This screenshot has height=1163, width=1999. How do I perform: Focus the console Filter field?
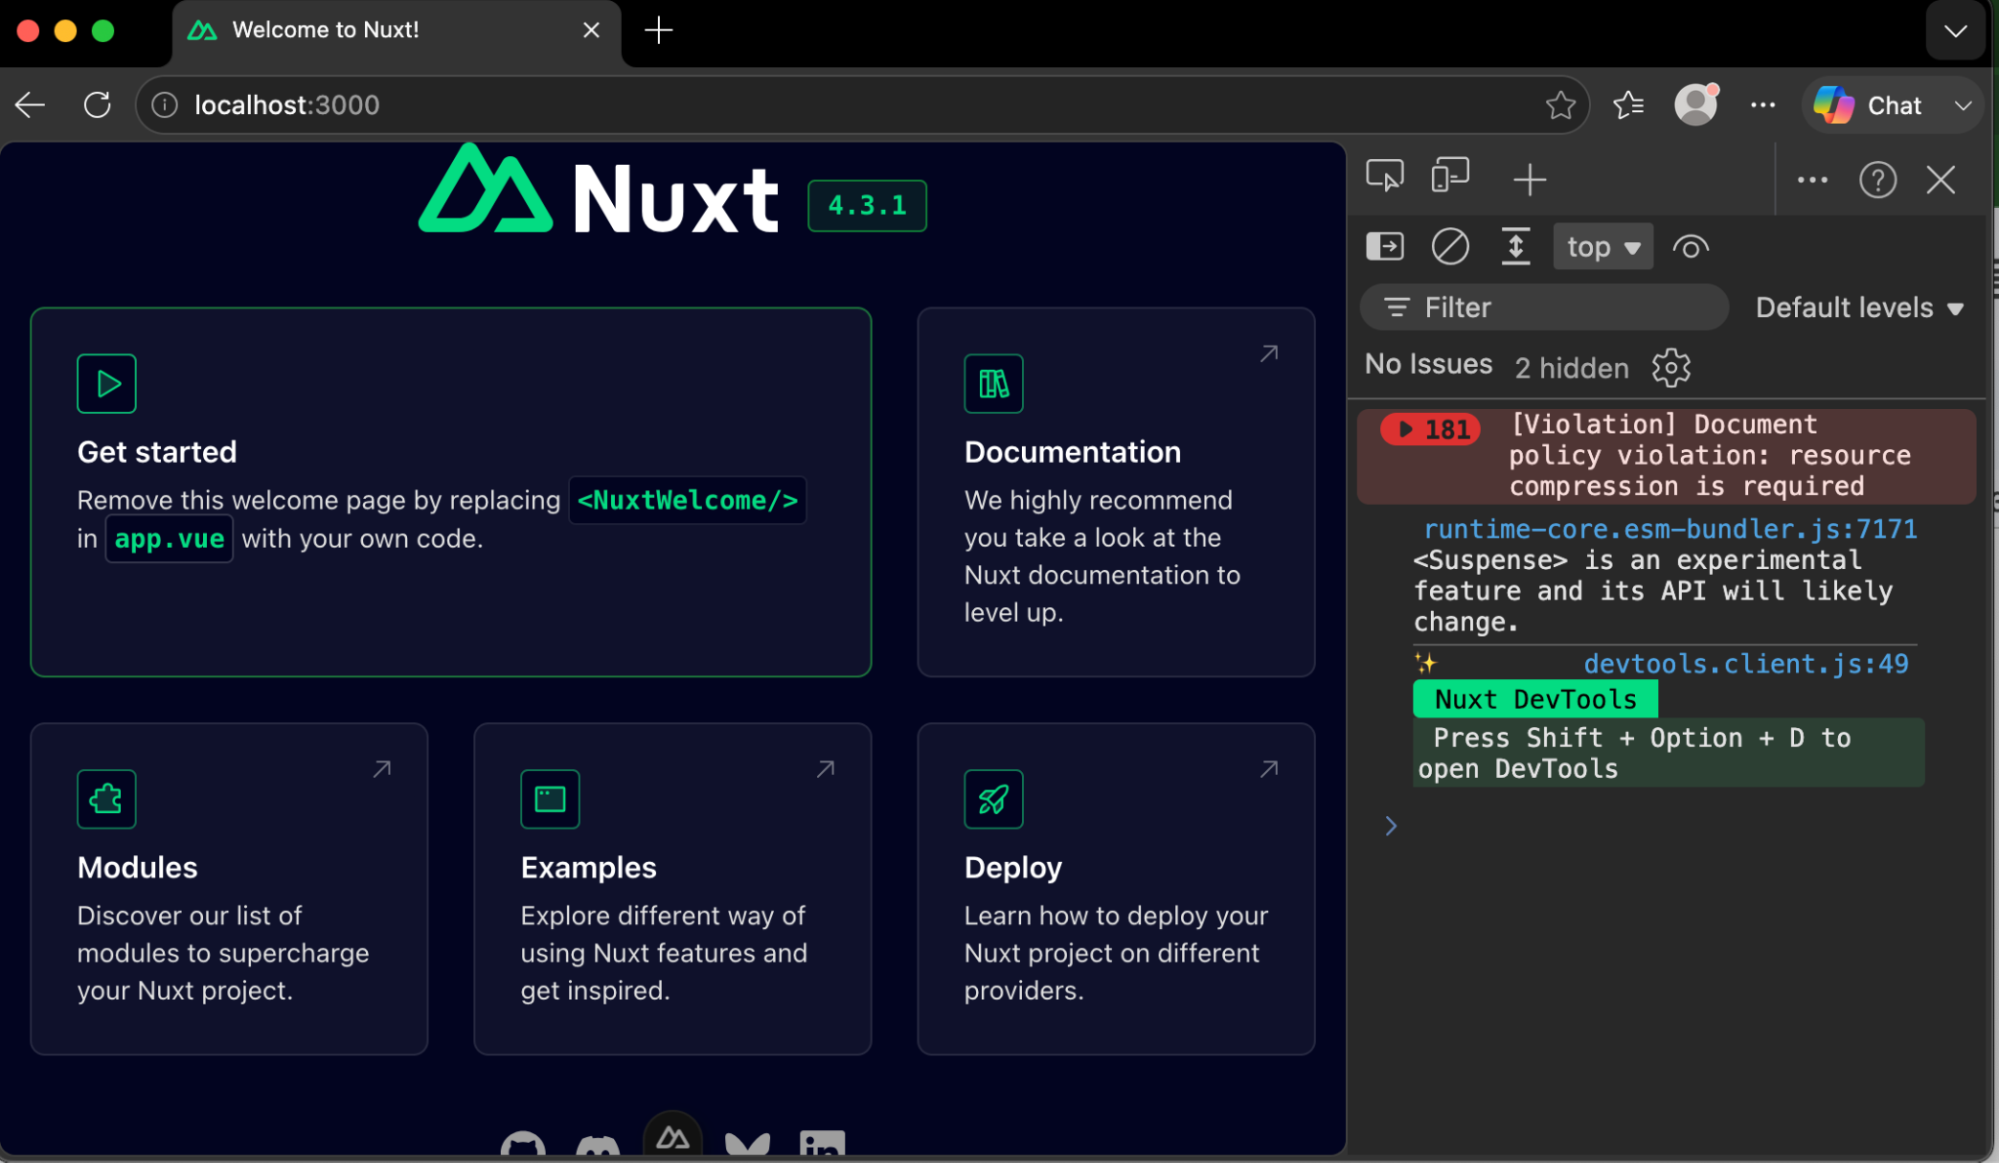[1544, 307]
